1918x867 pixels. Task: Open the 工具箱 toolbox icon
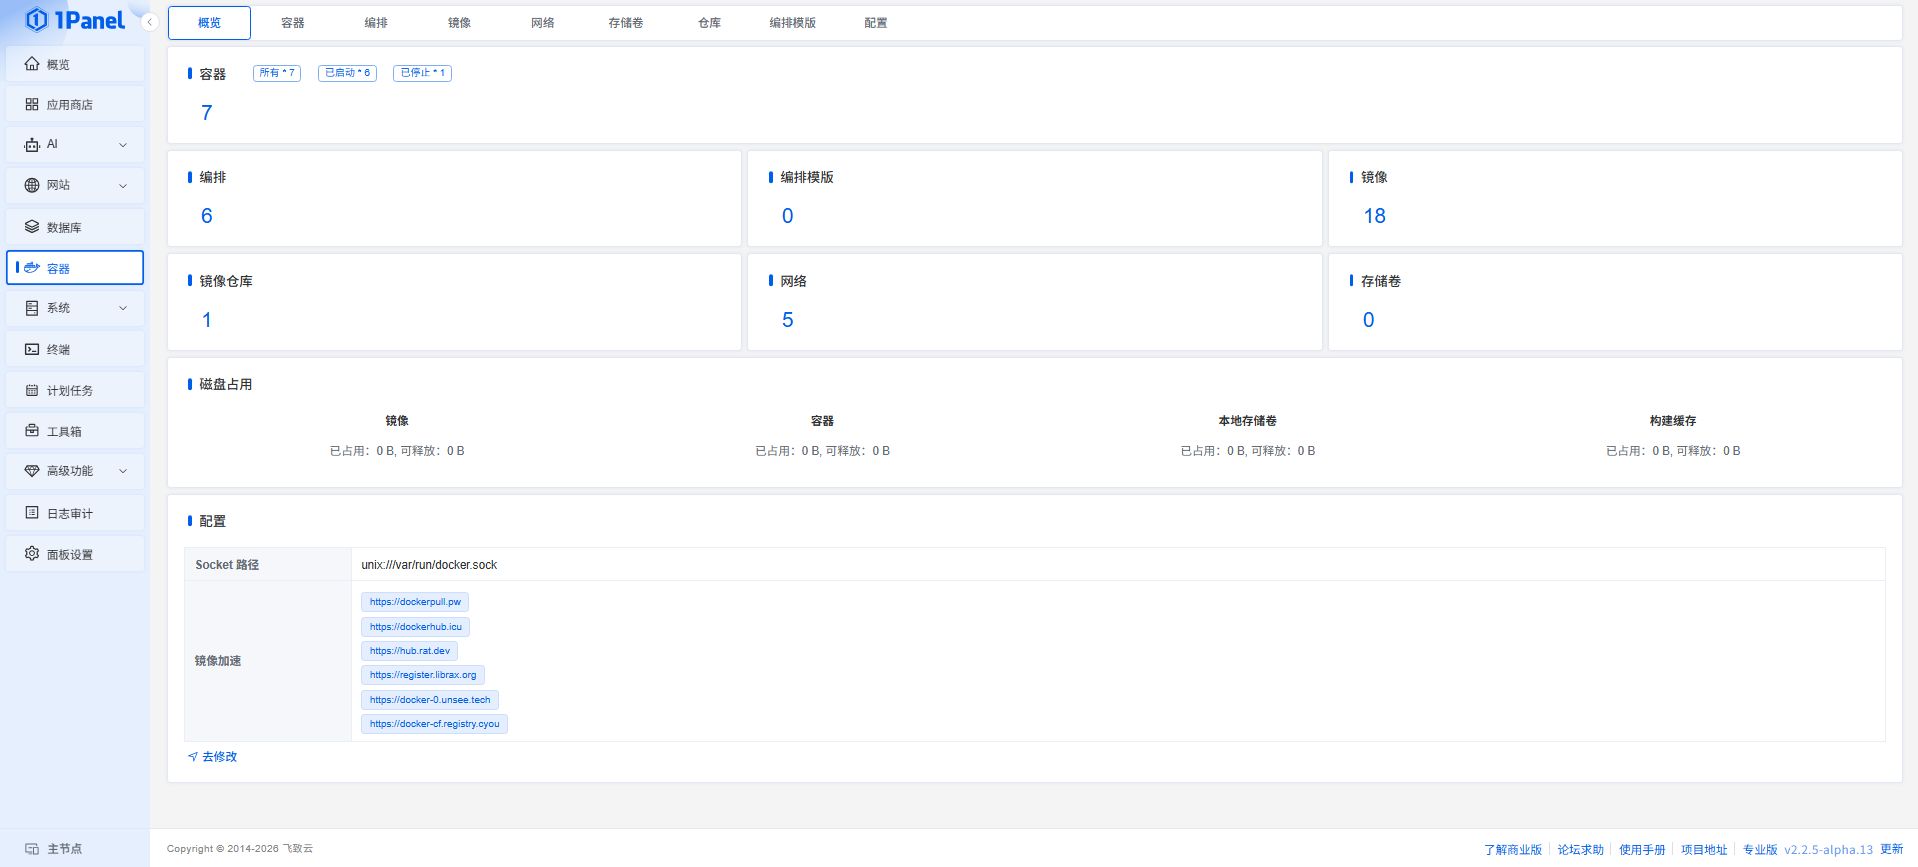click(x=32, y=431)
